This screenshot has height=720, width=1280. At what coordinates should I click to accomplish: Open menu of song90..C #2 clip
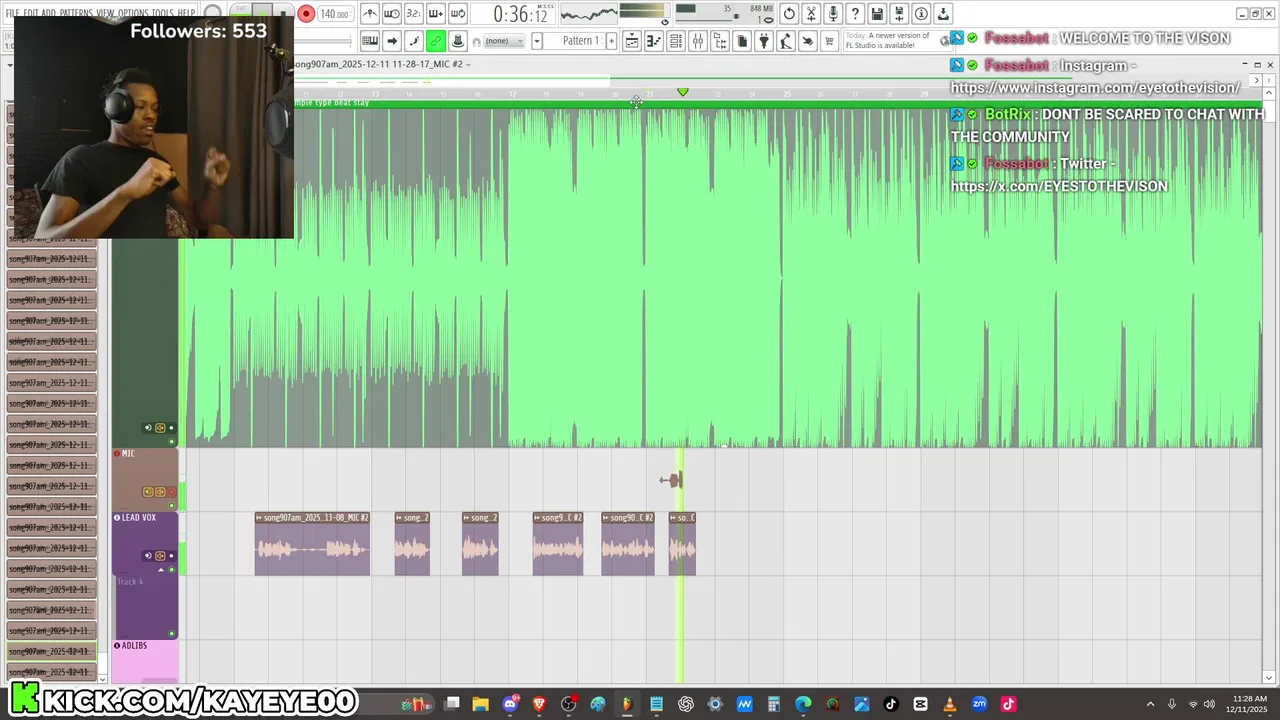(606, 518)
